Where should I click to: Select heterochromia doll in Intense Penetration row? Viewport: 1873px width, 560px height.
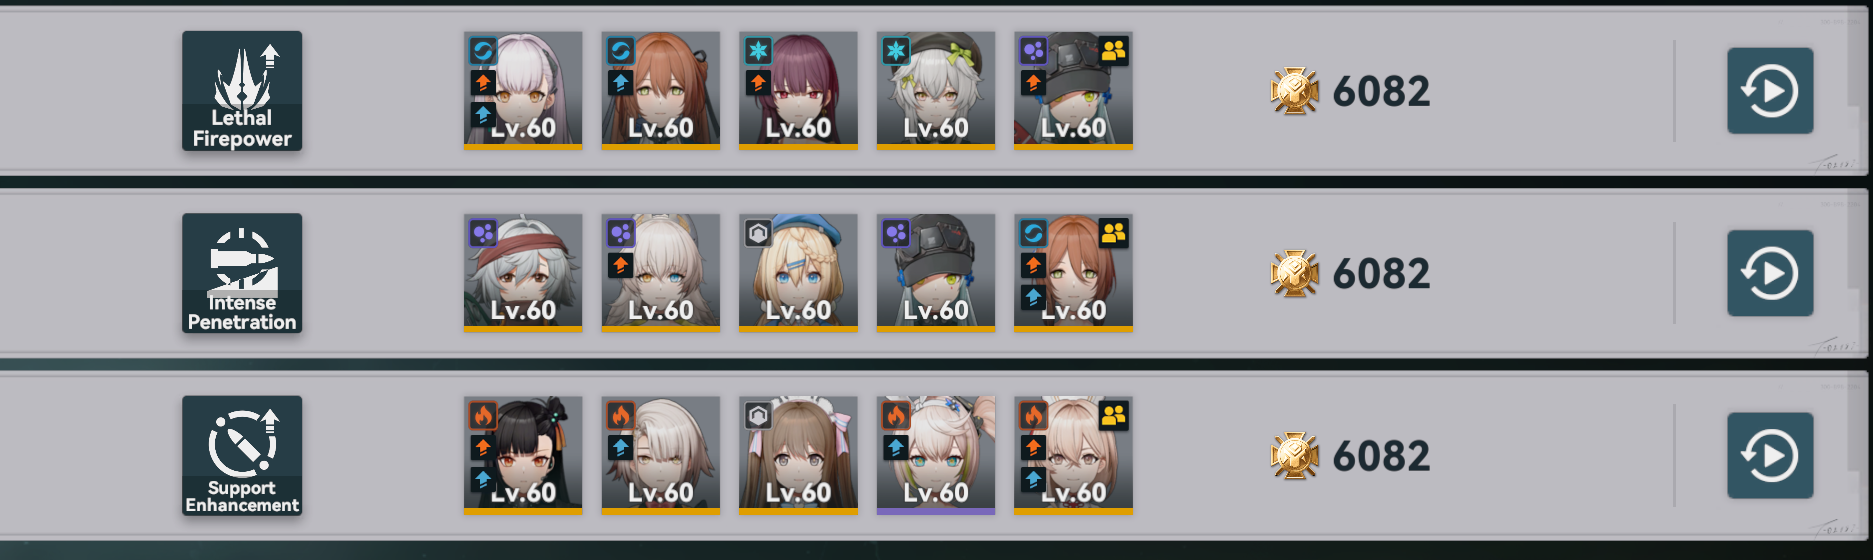pyautogui.click(x=661, y=273)
